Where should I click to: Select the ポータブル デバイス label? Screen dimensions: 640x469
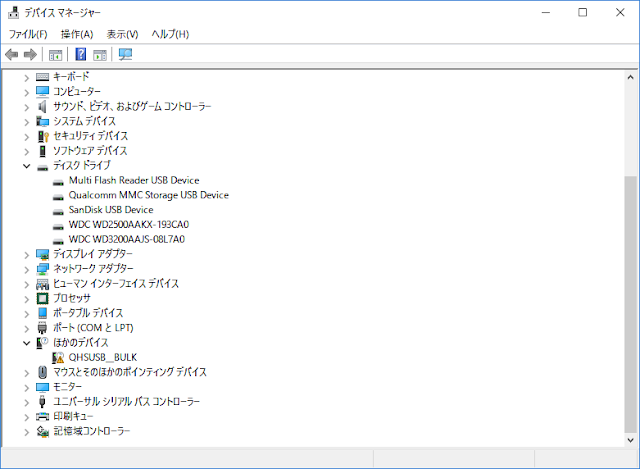click(x=88, y=313)
